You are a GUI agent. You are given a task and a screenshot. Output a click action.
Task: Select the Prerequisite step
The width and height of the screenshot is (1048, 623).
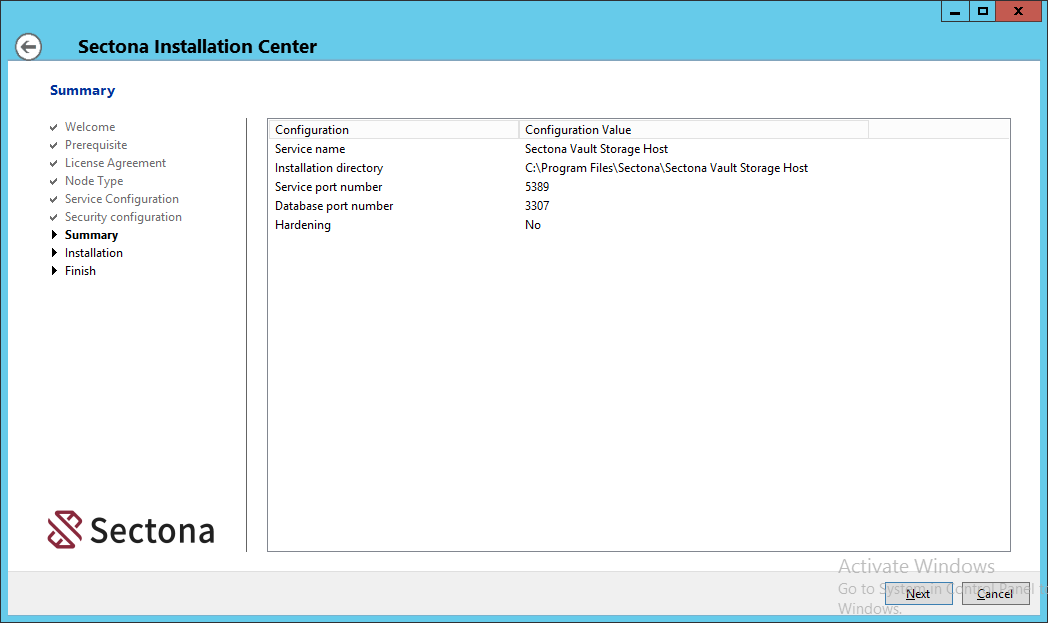(x=96, y=145)
